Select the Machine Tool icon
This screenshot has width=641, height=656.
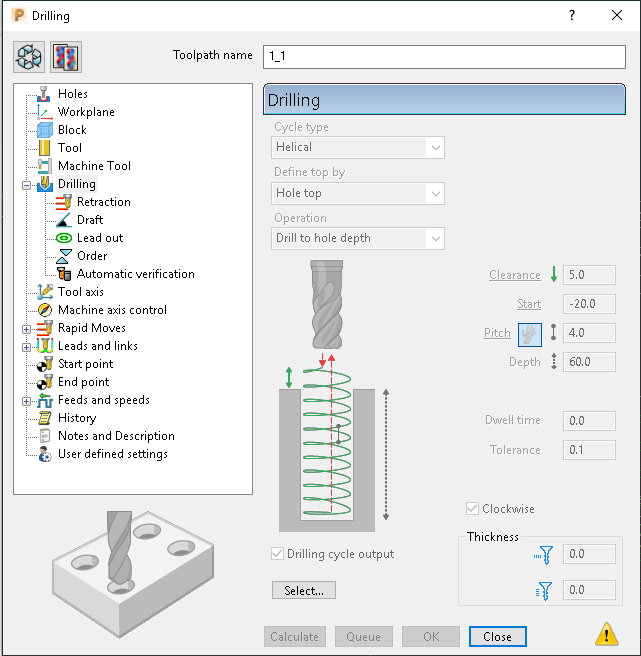click(x=44, y=166)
